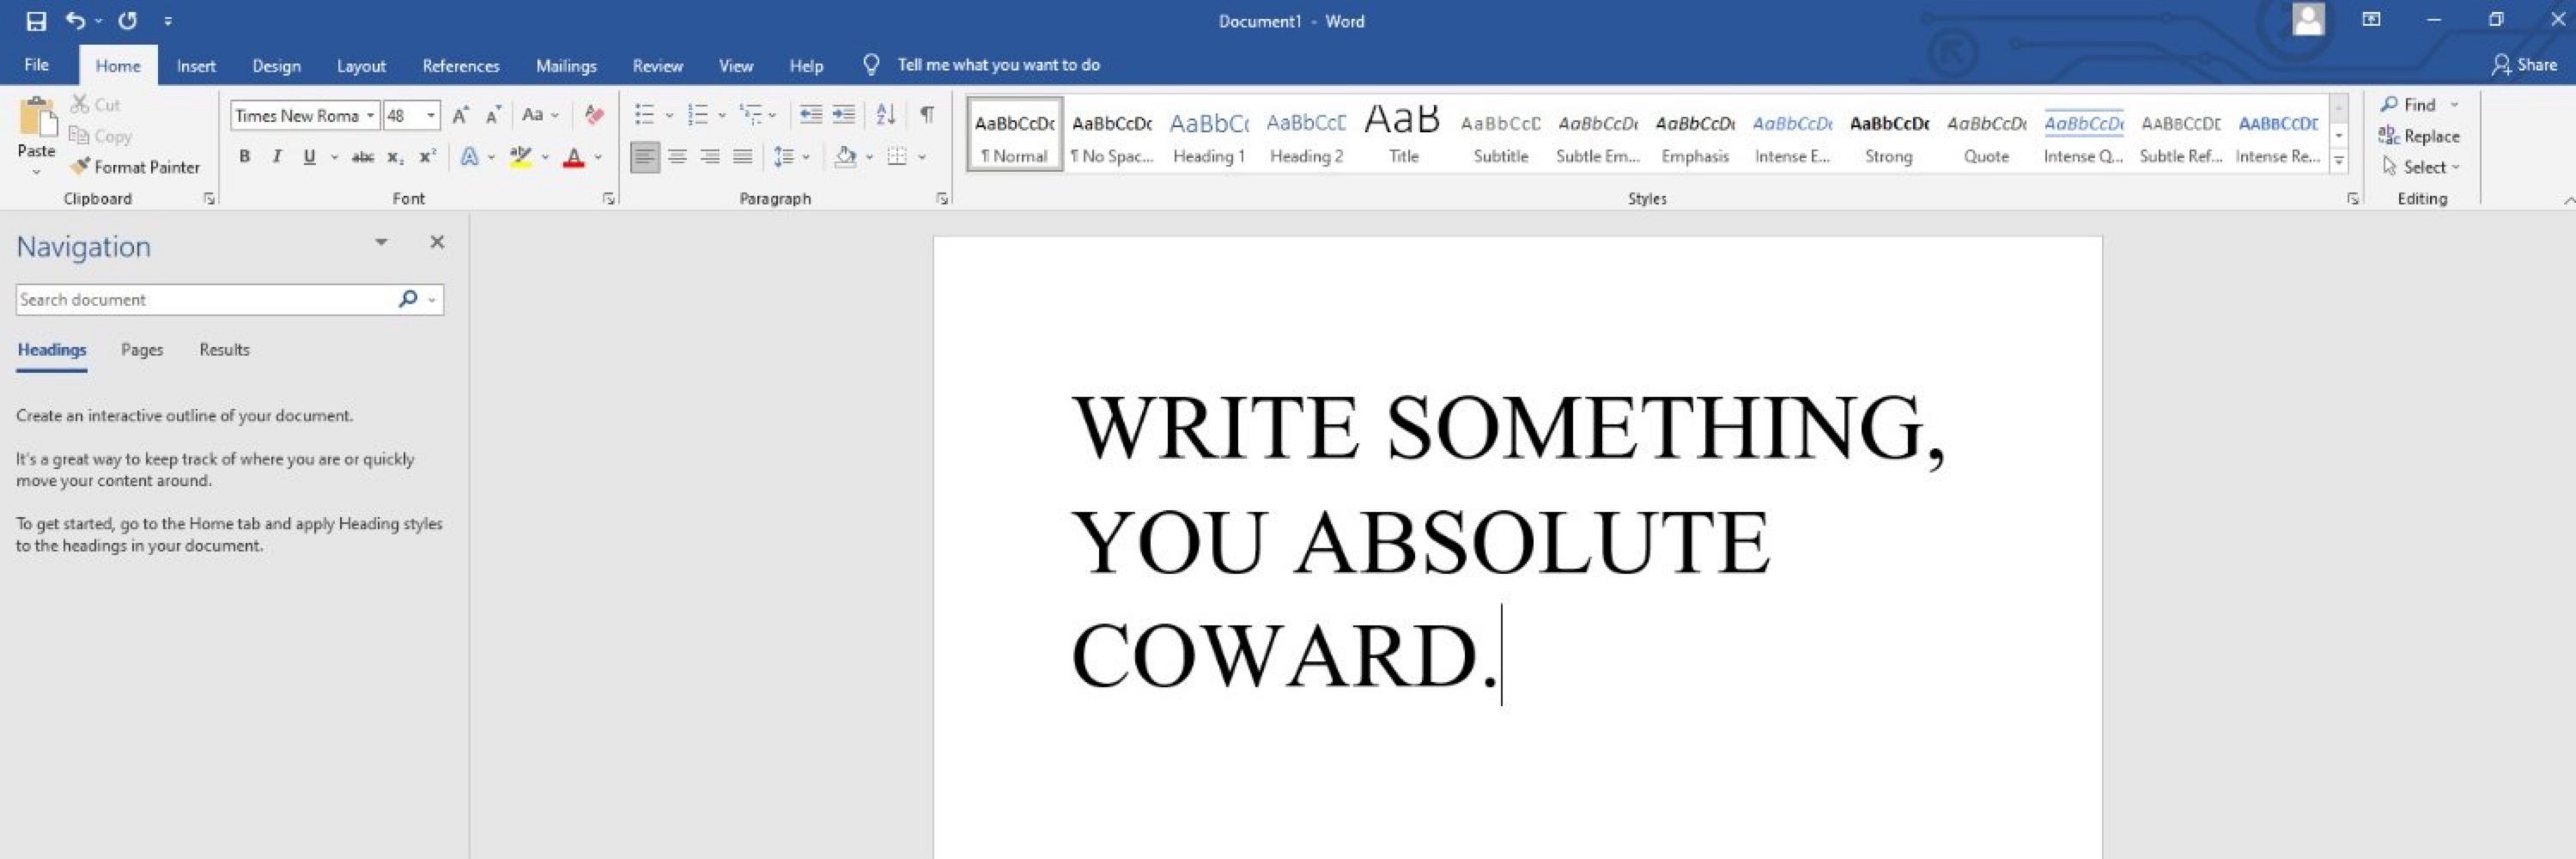Sort the selected text
The width and height of the screenshot is (2576, 859).
click(886, 115)
